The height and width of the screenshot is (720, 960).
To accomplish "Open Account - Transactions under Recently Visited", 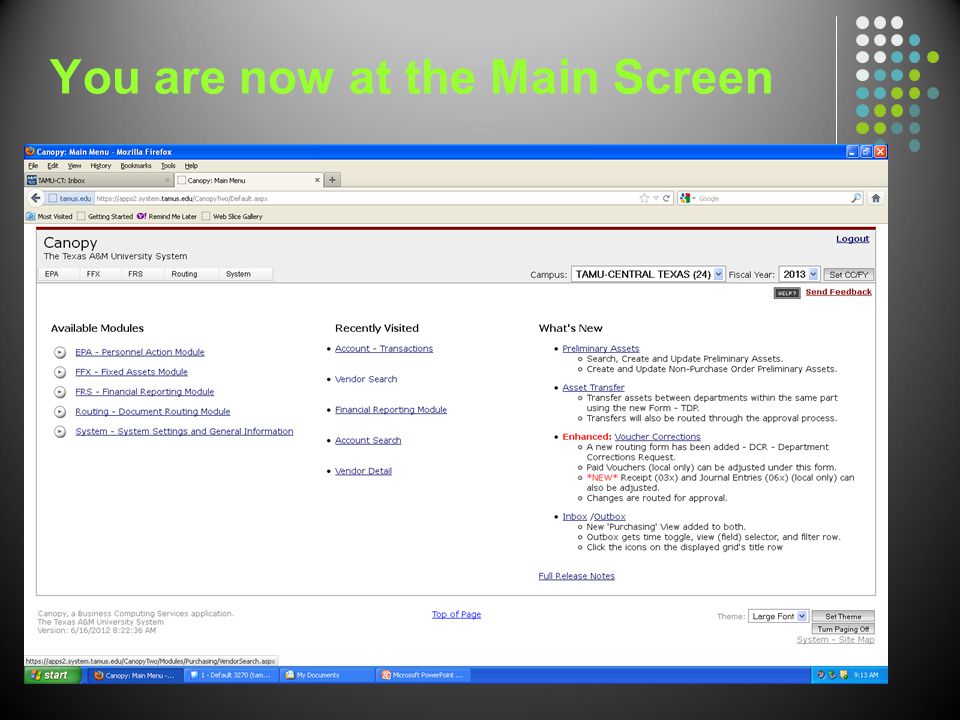I will pyautogui.click(x=384, y=348).
